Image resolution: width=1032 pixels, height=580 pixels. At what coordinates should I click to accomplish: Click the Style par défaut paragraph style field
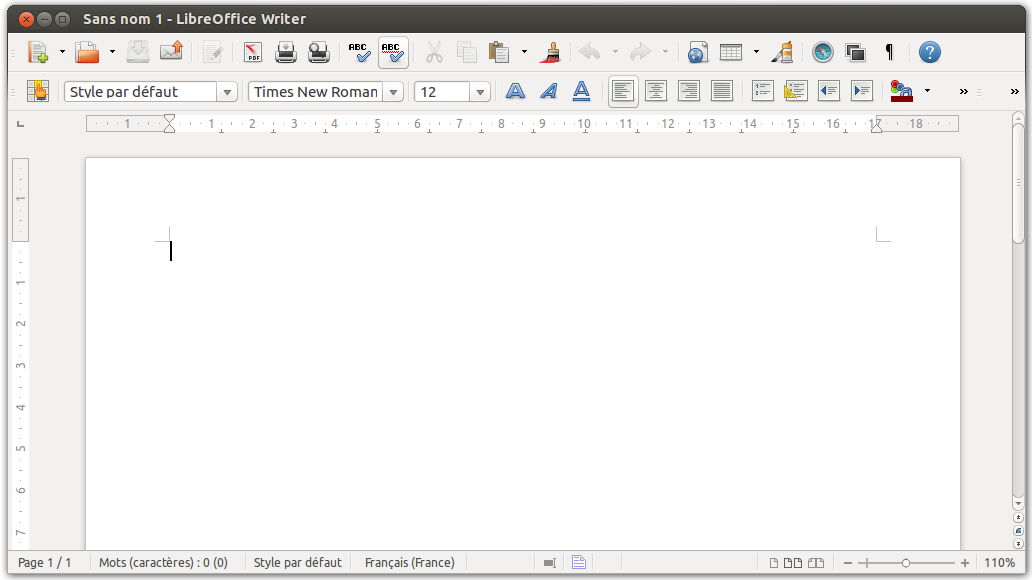tap(140, 92)
